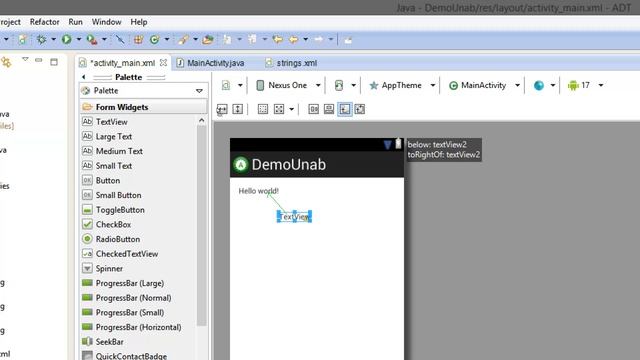Click the left panel maximize icon

(54, 62)
